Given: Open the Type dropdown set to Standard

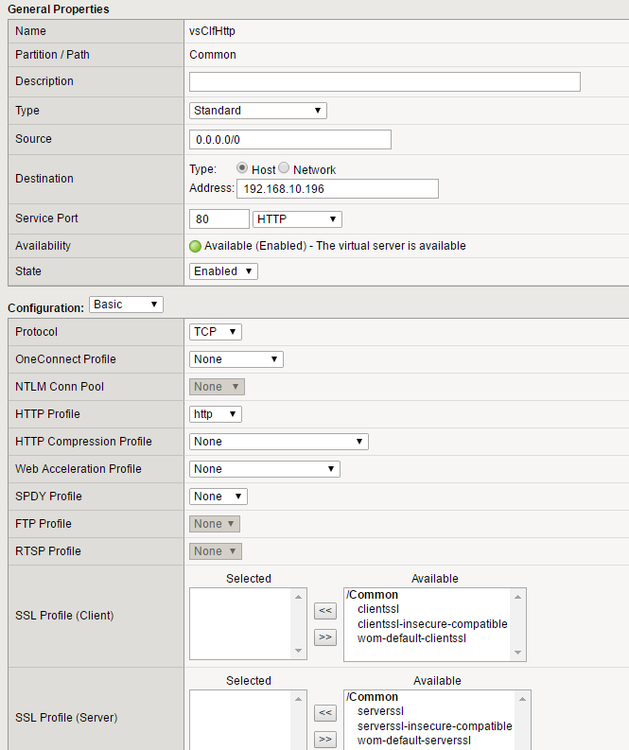Looking at the screenshot, I should pos(258,111).
